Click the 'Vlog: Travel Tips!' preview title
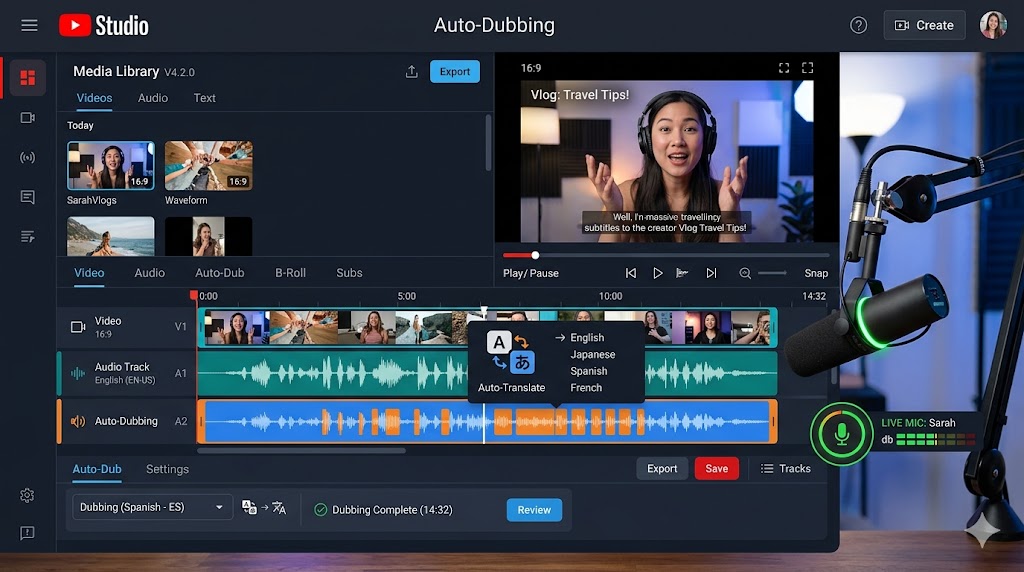The image size is (1024, 572). [x=580, y=95]
